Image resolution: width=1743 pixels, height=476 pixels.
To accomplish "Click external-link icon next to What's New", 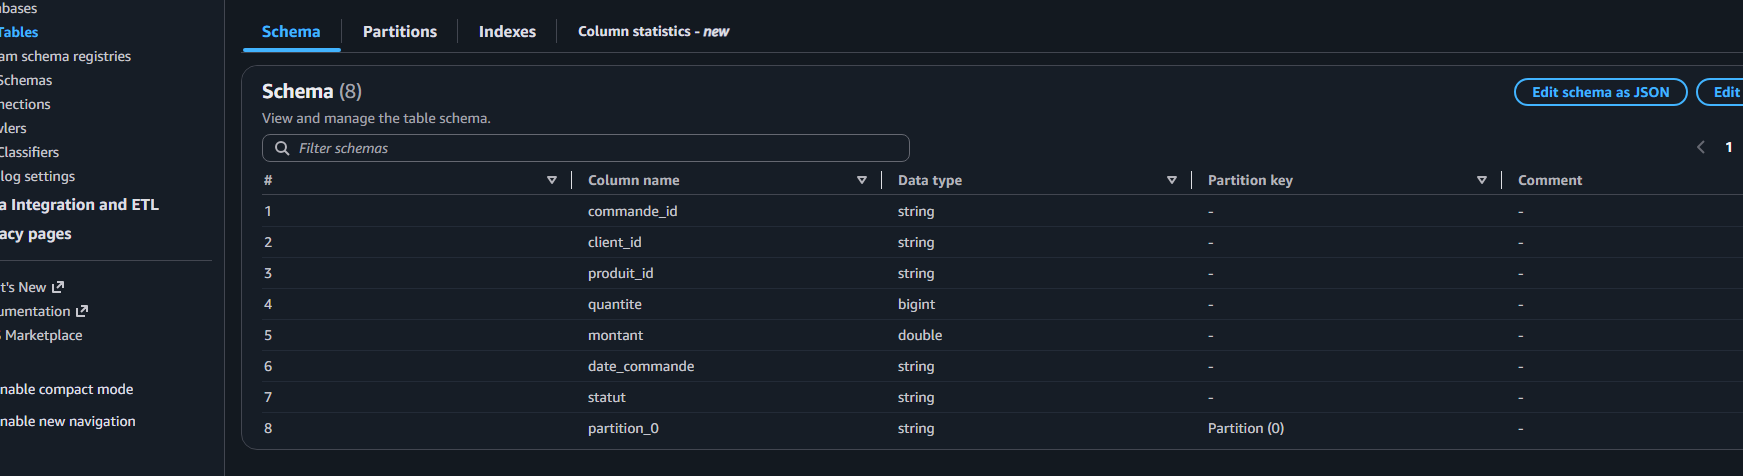I will [x=58, y=287].
